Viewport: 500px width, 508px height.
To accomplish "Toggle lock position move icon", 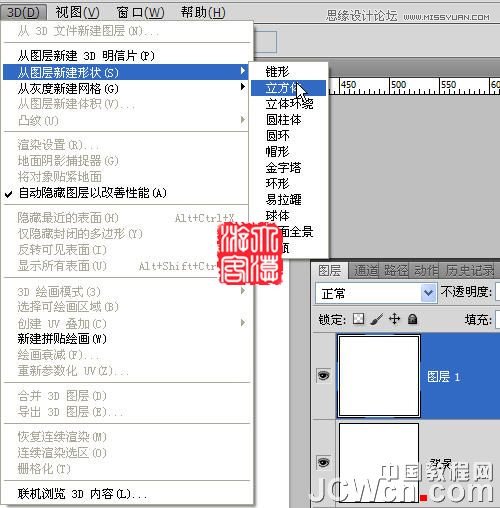I will point(395,319).
